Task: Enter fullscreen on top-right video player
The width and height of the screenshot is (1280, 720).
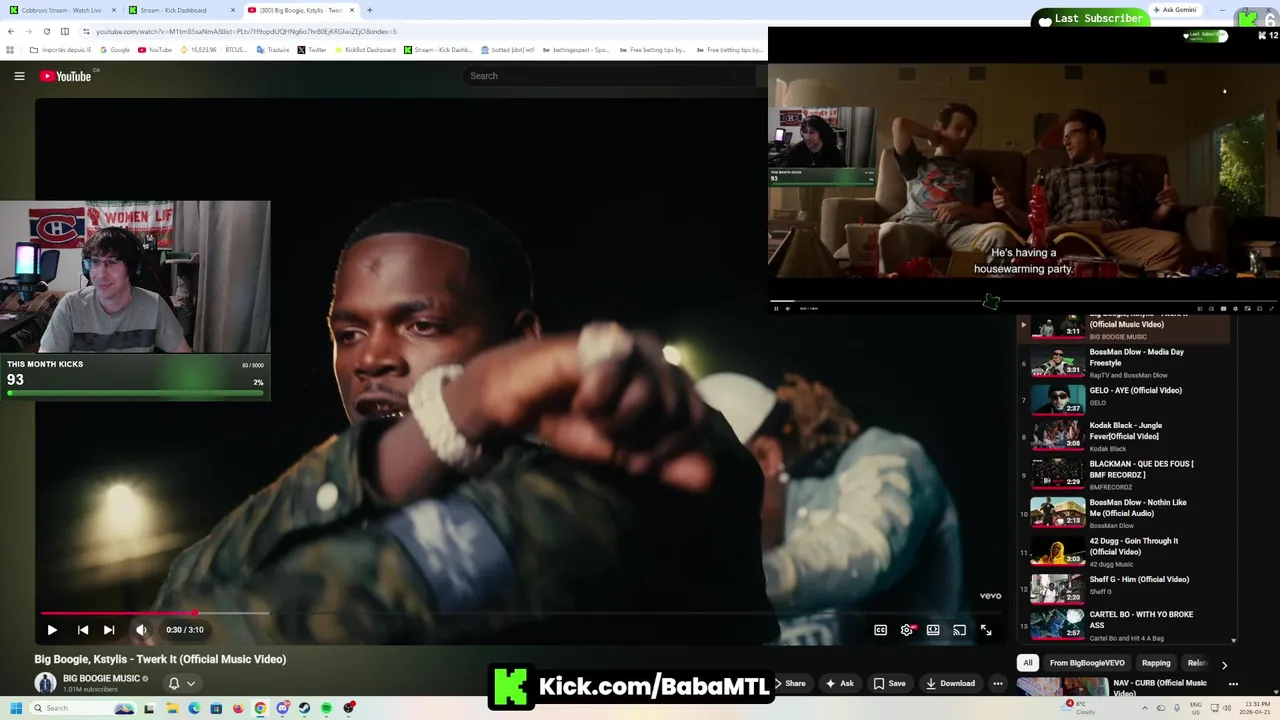Action: tap(1271, 308)
